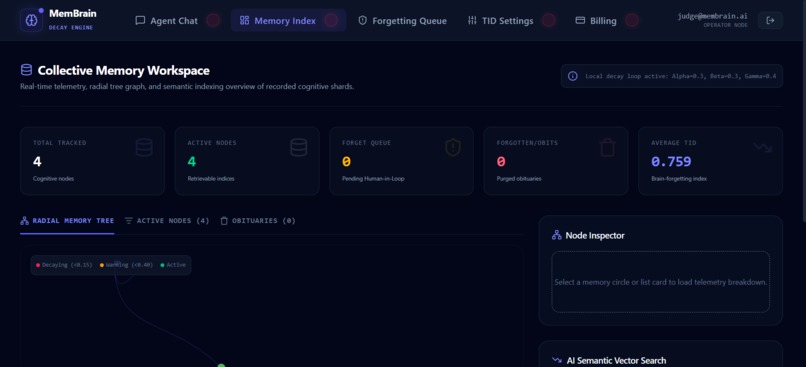Click the Node Inspector network icon
The width and height of the screenshot is (806, 367).
tap(557, 235)
